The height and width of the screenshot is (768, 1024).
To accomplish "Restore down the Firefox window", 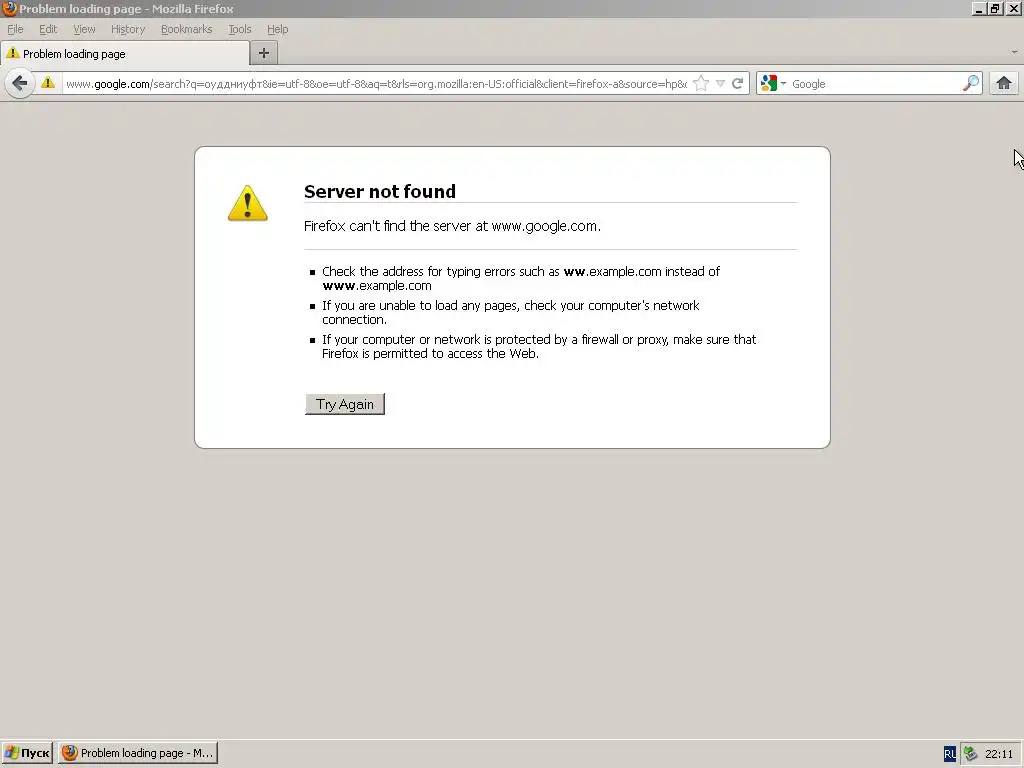I will [995, 8].
